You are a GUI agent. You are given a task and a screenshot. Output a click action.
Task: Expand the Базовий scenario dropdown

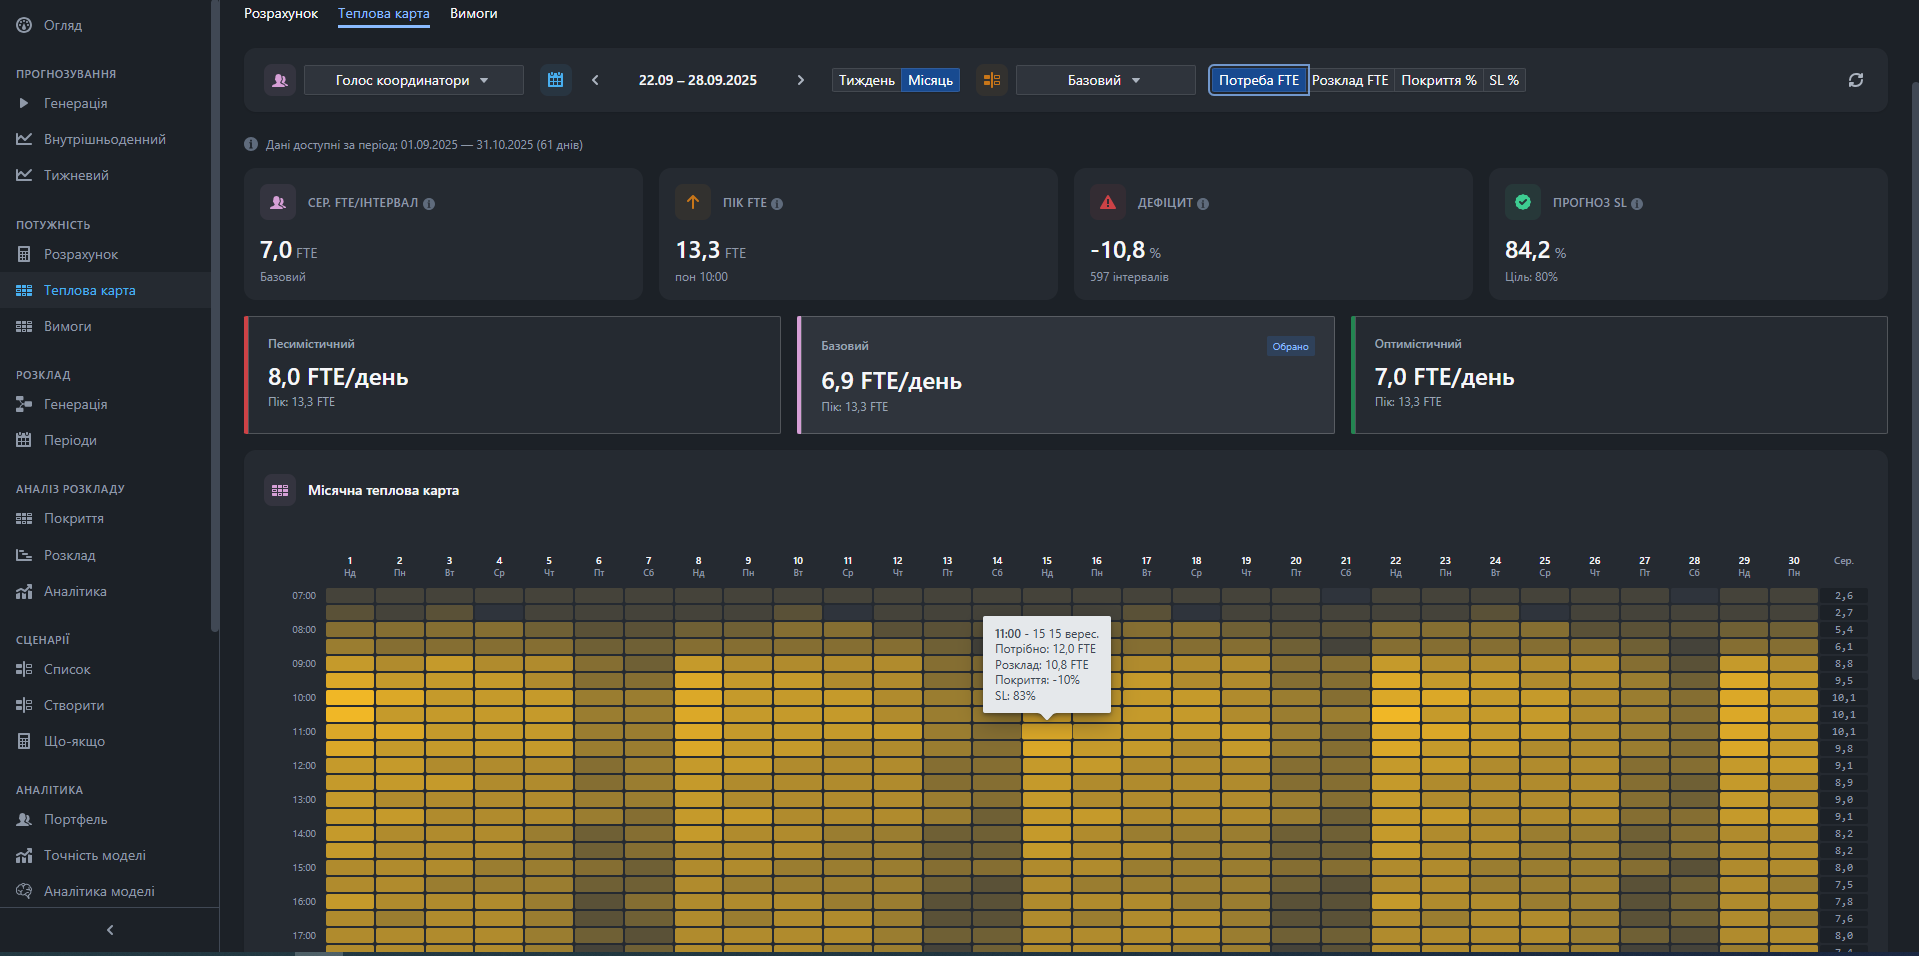click(x=1105, y=80)
